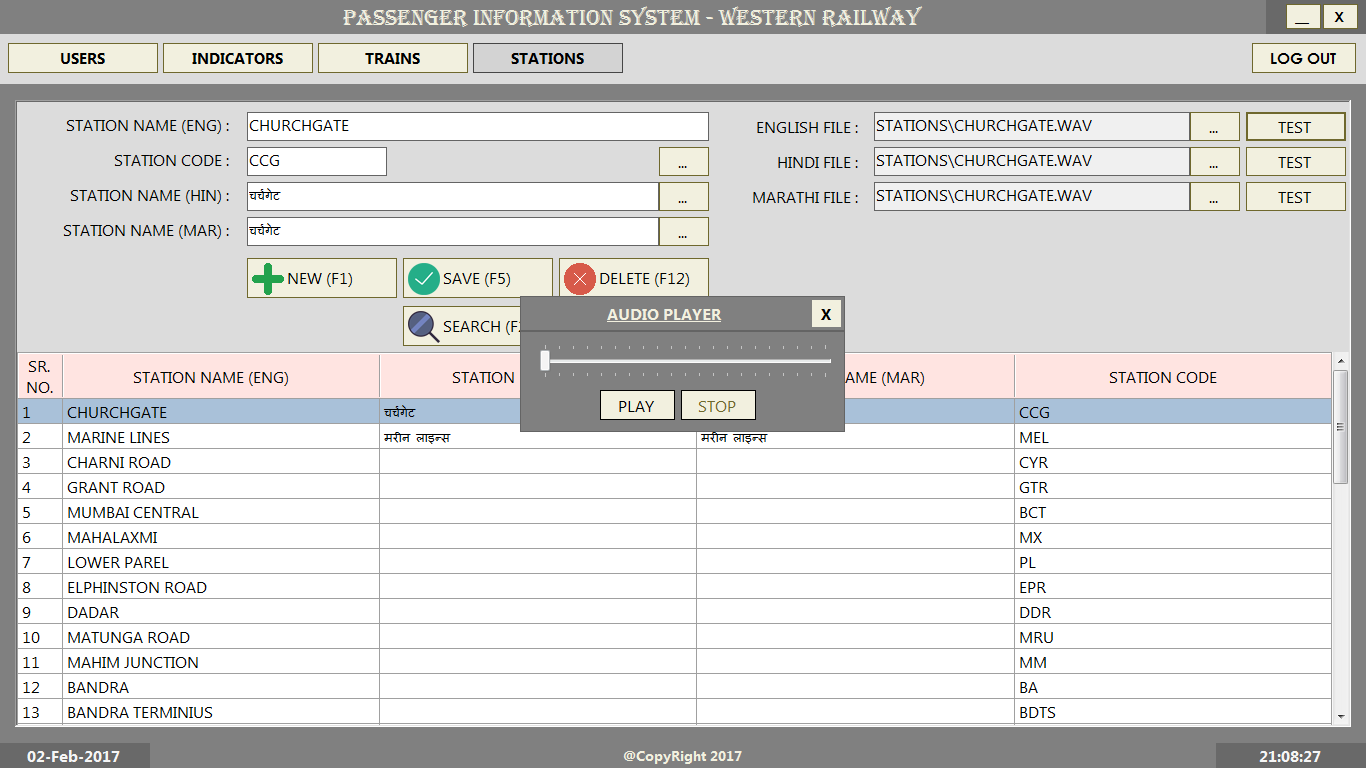This screenshot has width=1366, height=768.
Task: Select the ELPHINSTON ROAD row
Action: 675,587
